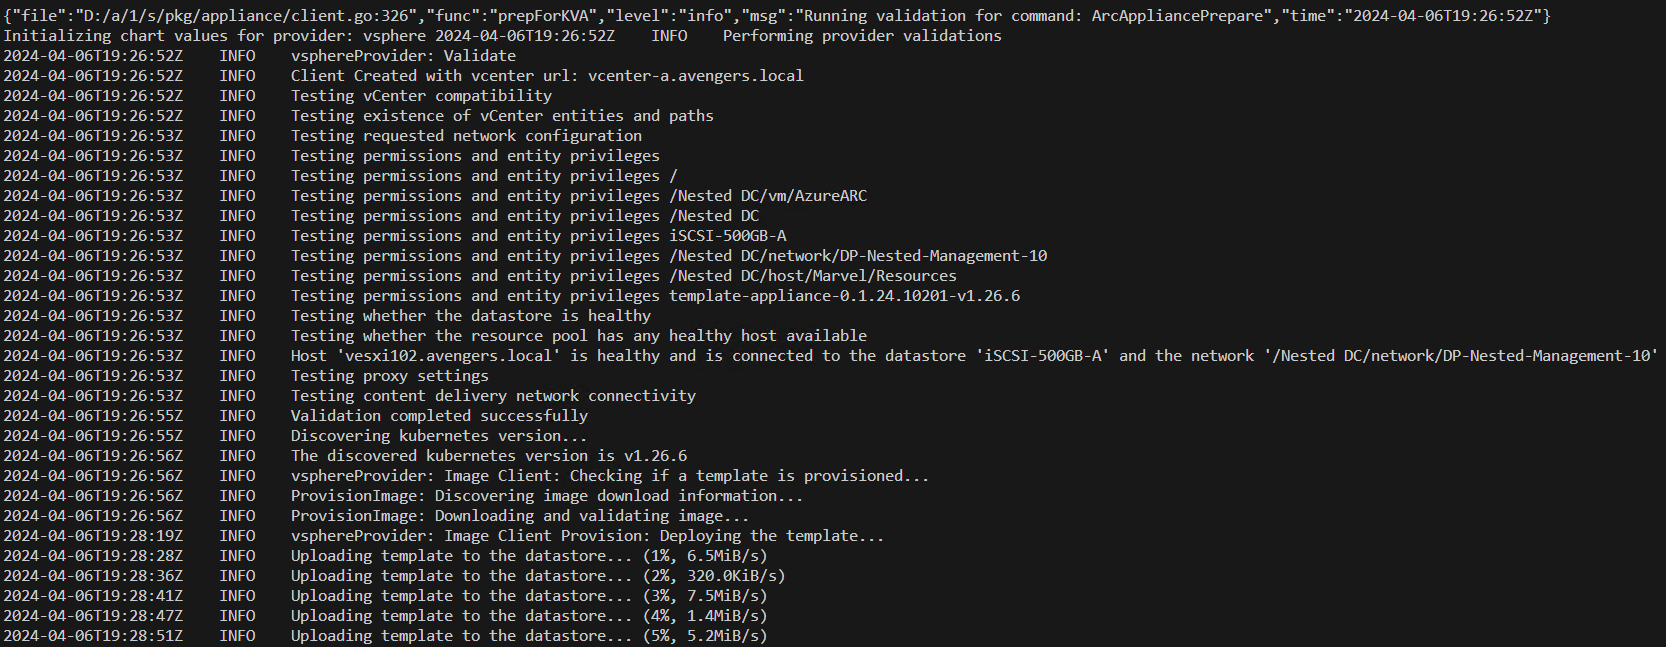The height and width of the screenshot is (647, 1666).
Task: Click the discovered kubernetes version v1.26.6
Action: click(655, 456)
